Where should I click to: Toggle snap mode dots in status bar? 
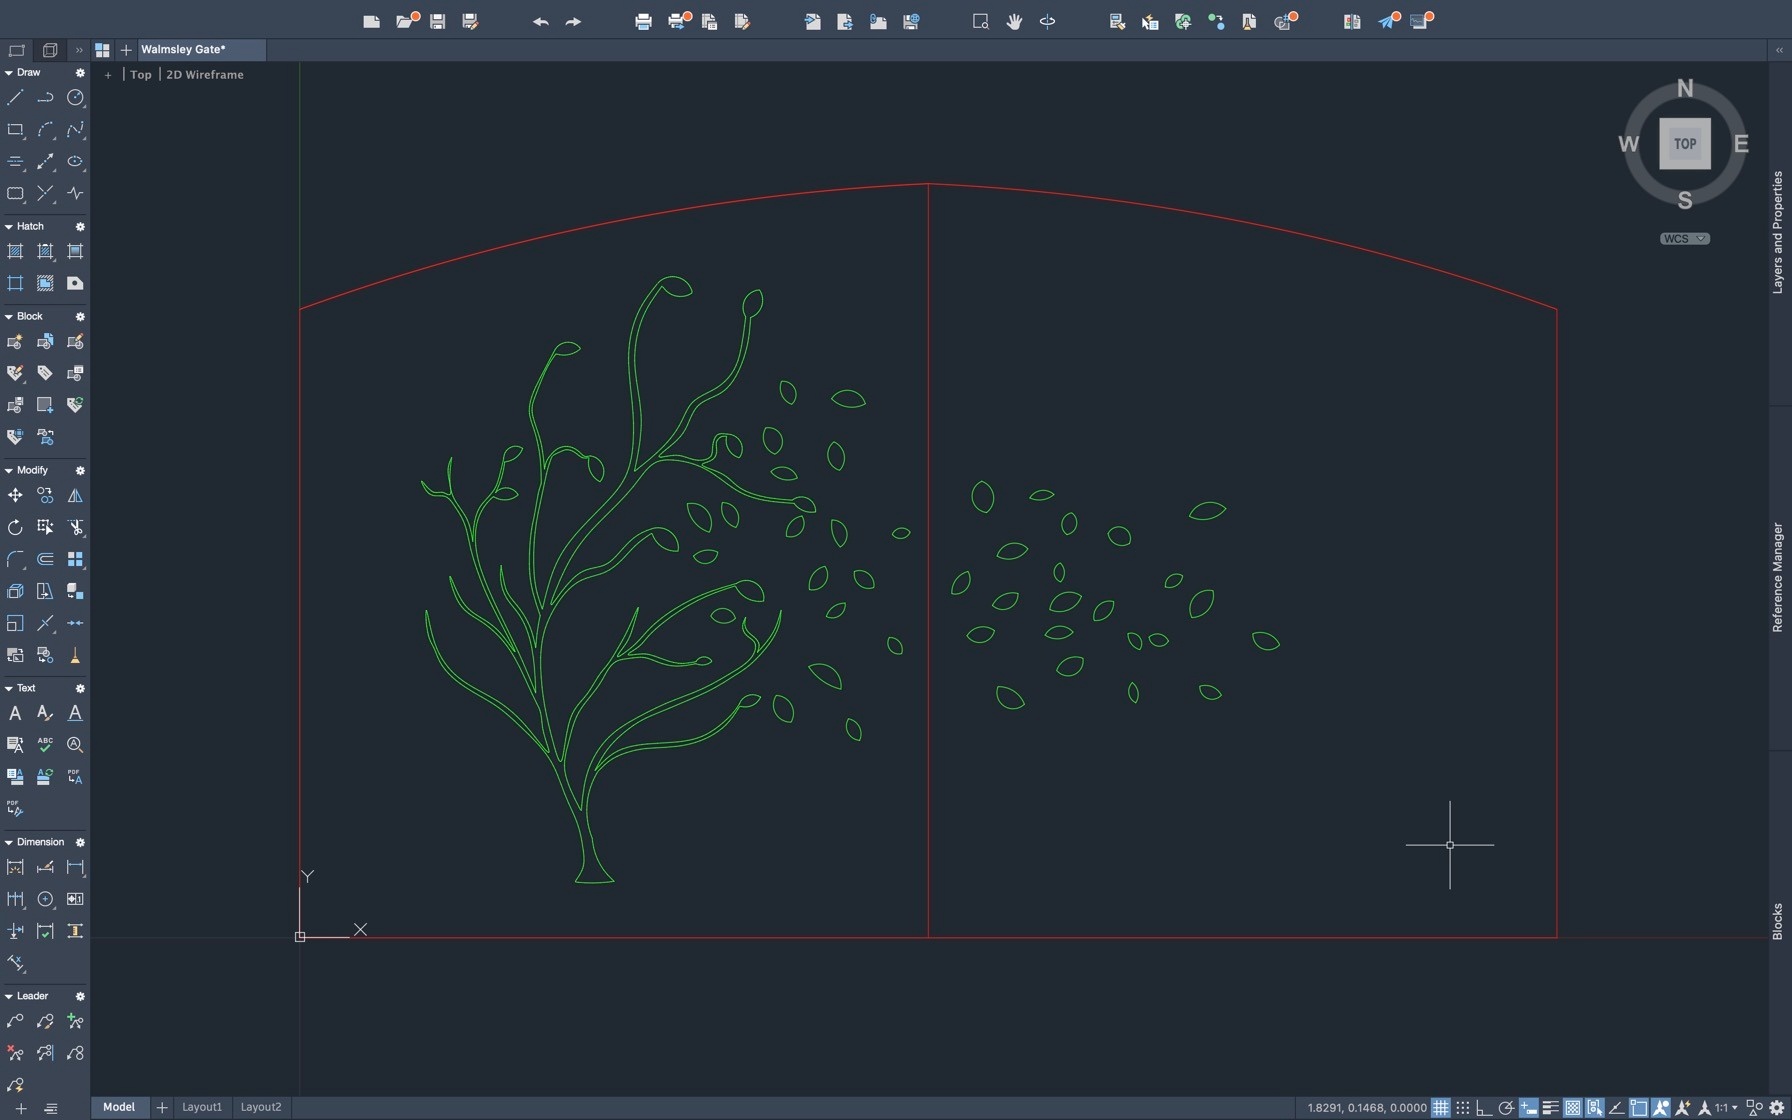pos(1462,1108)
